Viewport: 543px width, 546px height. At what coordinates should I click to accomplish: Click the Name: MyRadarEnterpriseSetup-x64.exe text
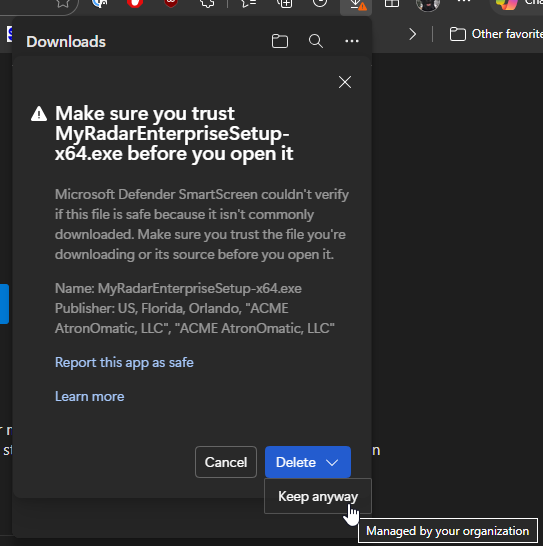178,288
